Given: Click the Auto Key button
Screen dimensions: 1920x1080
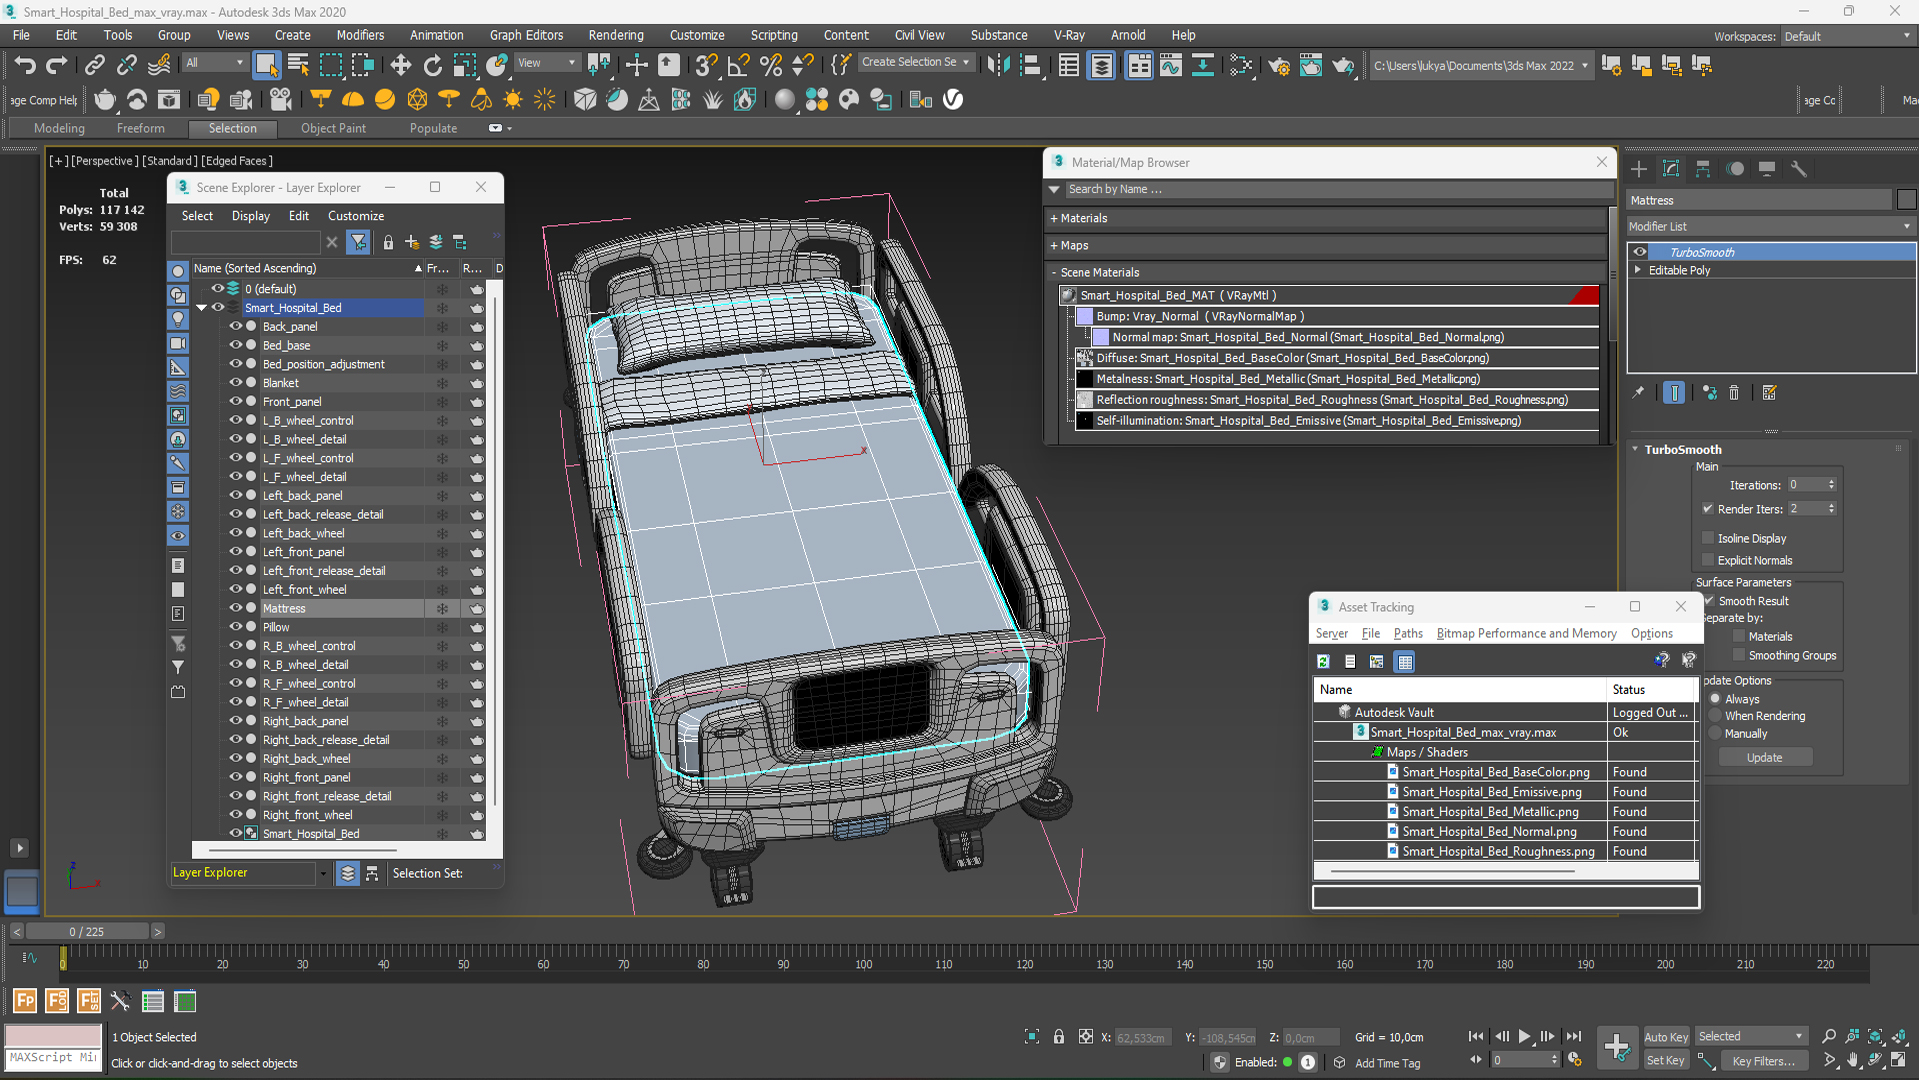Looking at the screenshot, I should tap(1666, 1037).
